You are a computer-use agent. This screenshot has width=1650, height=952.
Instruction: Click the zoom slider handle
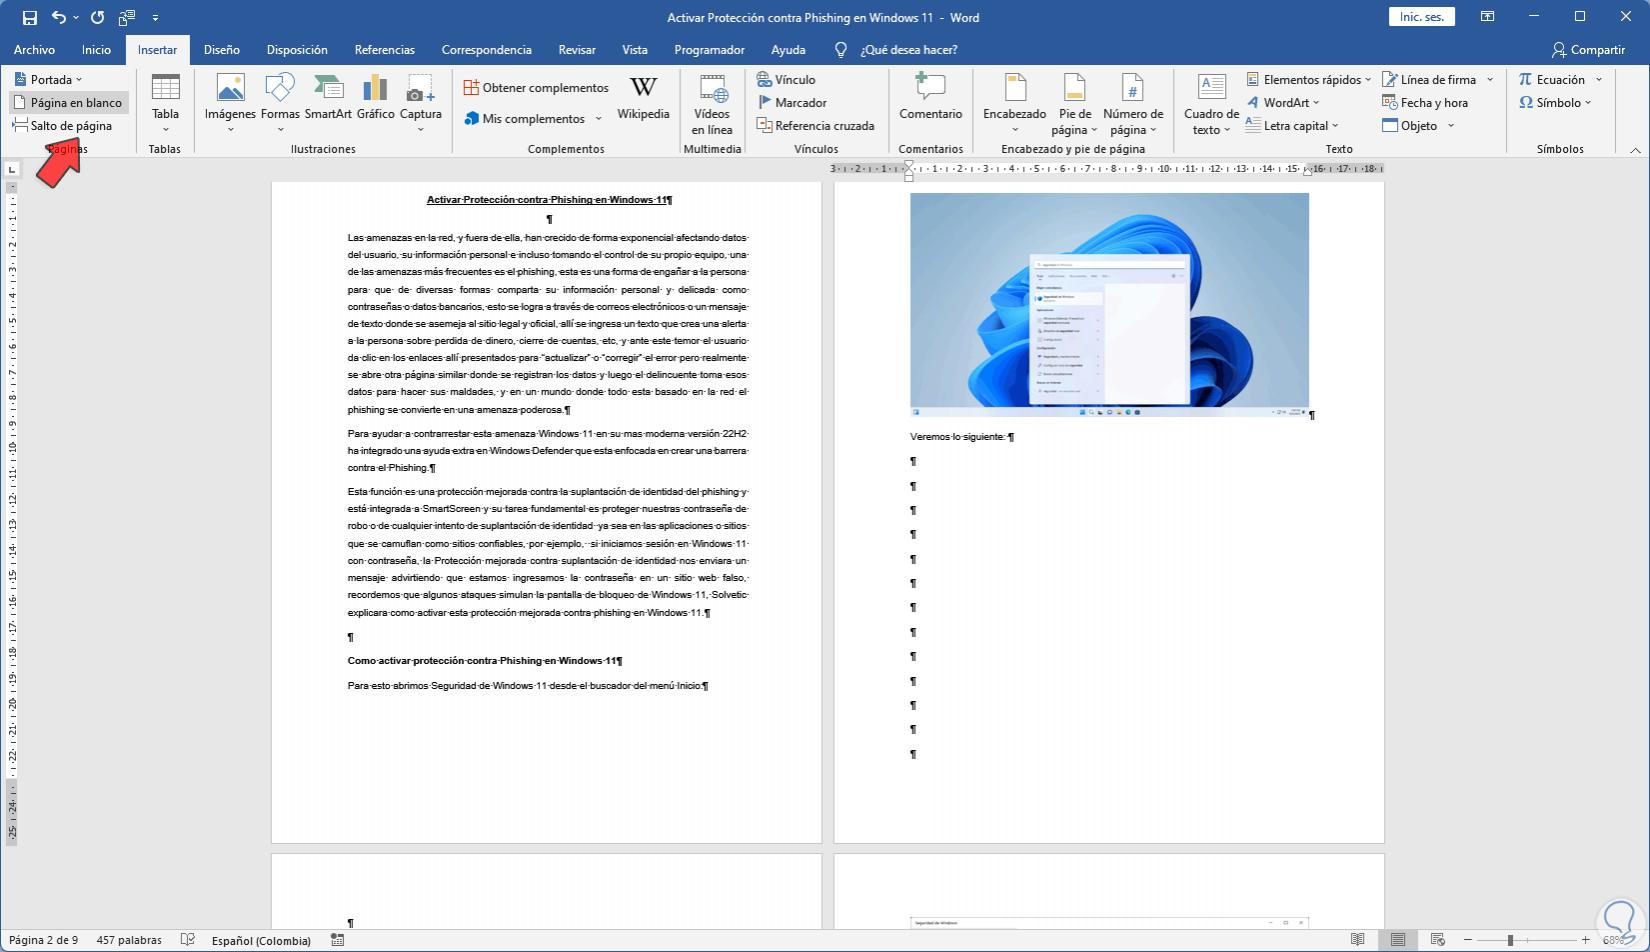click(1510, 940)
